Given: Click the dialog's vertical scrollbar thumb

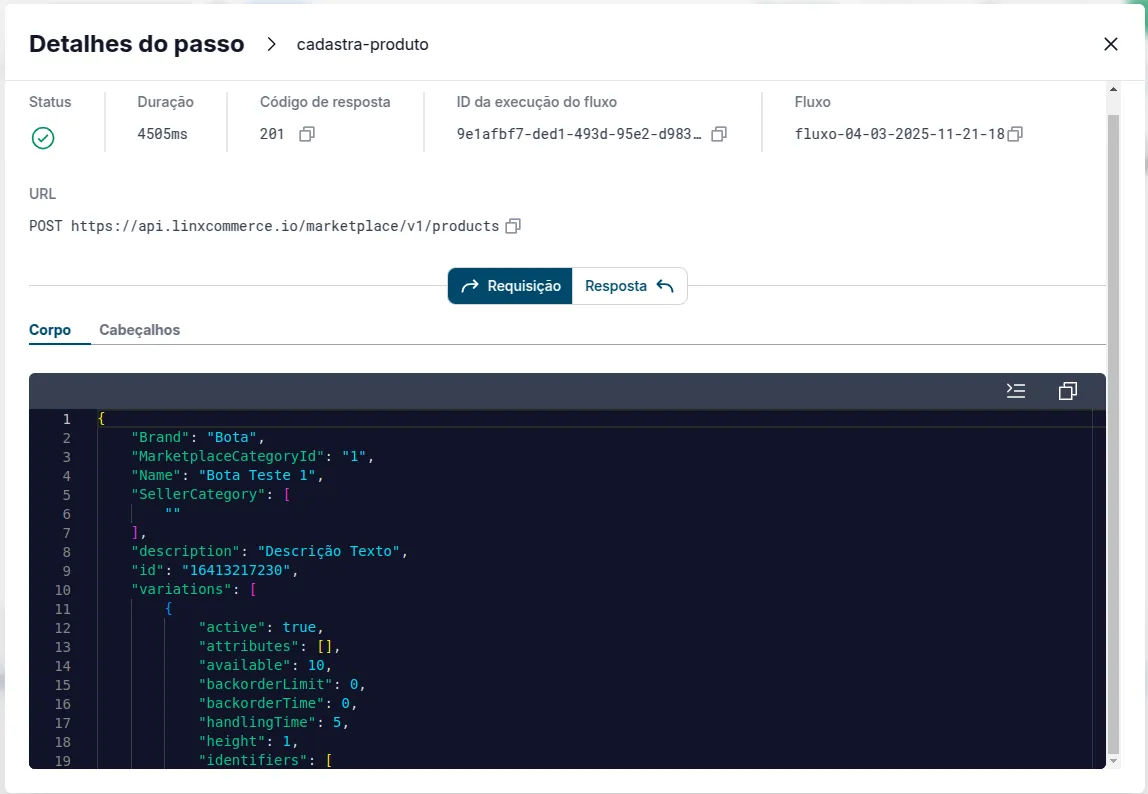Looking at the screenshot, I should point(1113,432).
